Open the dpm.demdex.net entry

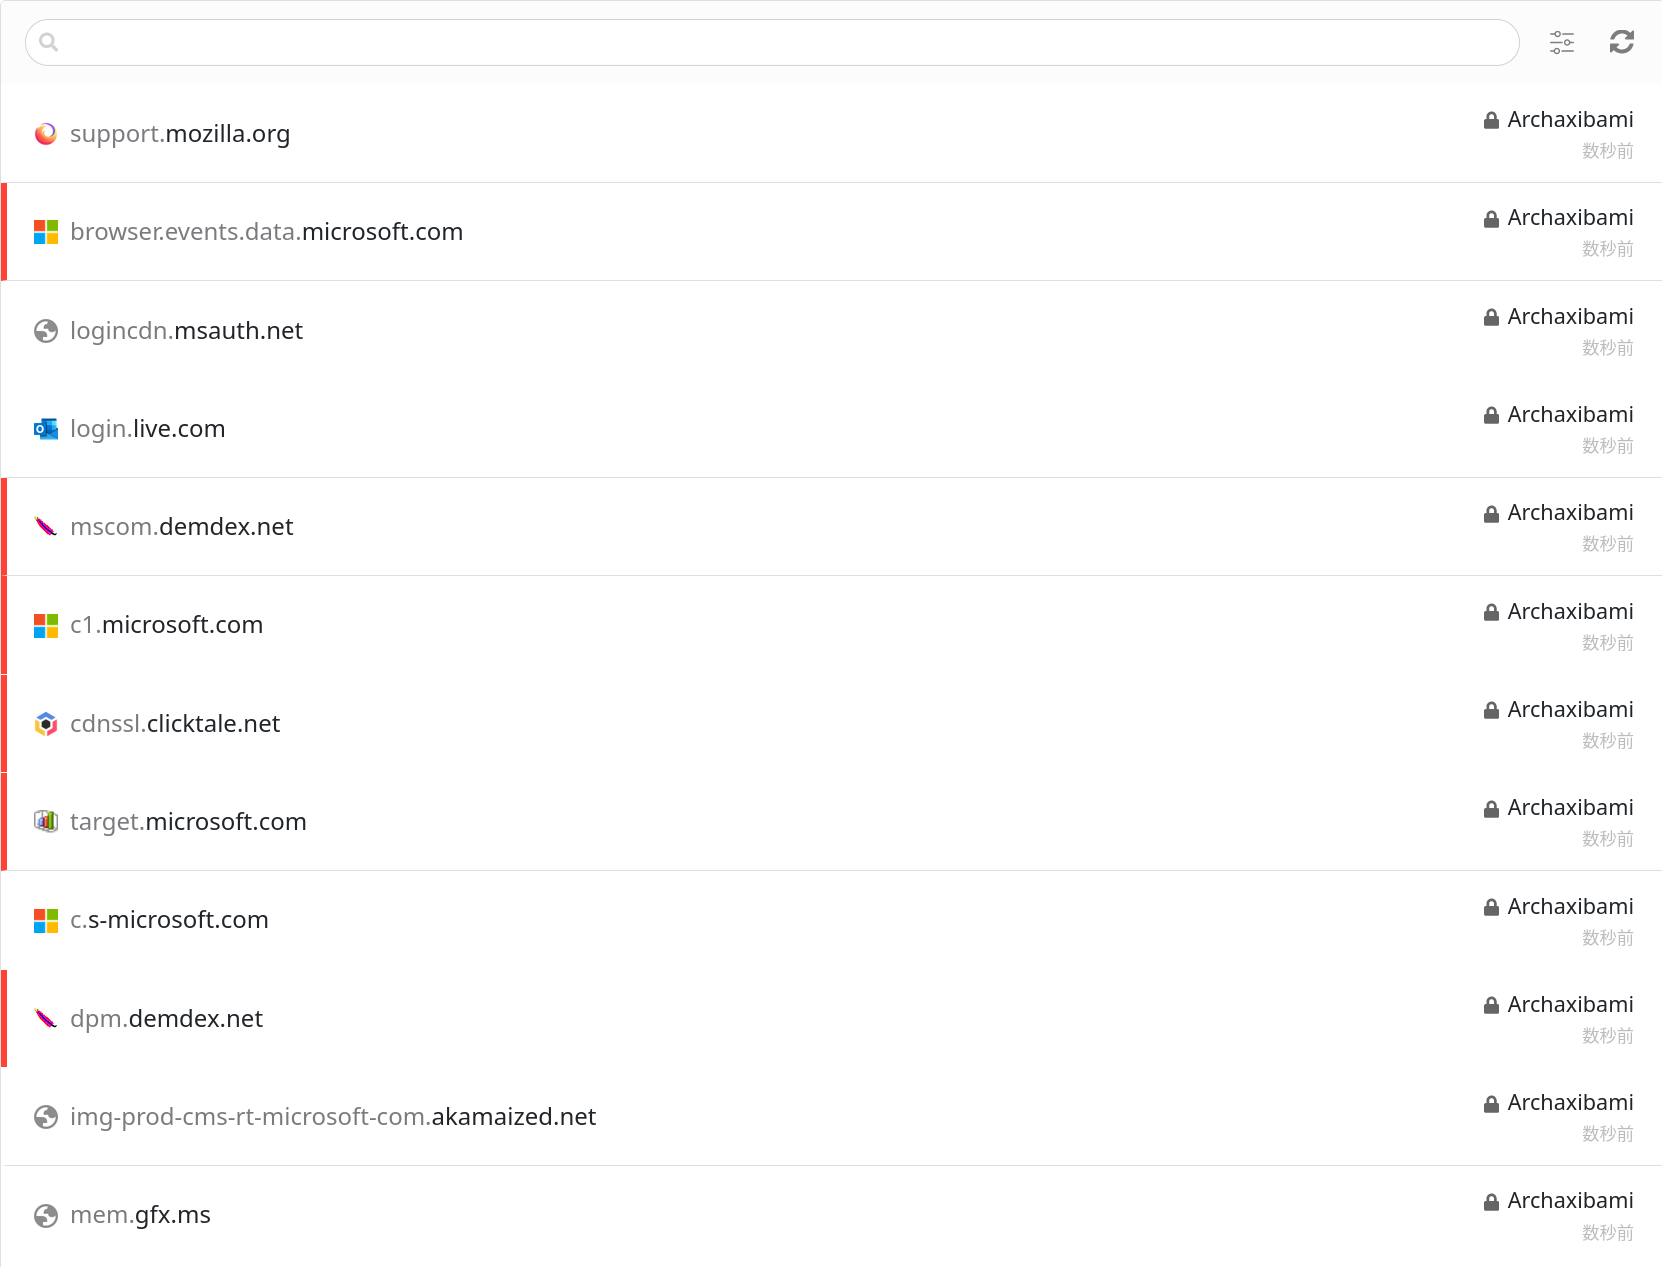pyautogui.click(x=167, y=1019)
